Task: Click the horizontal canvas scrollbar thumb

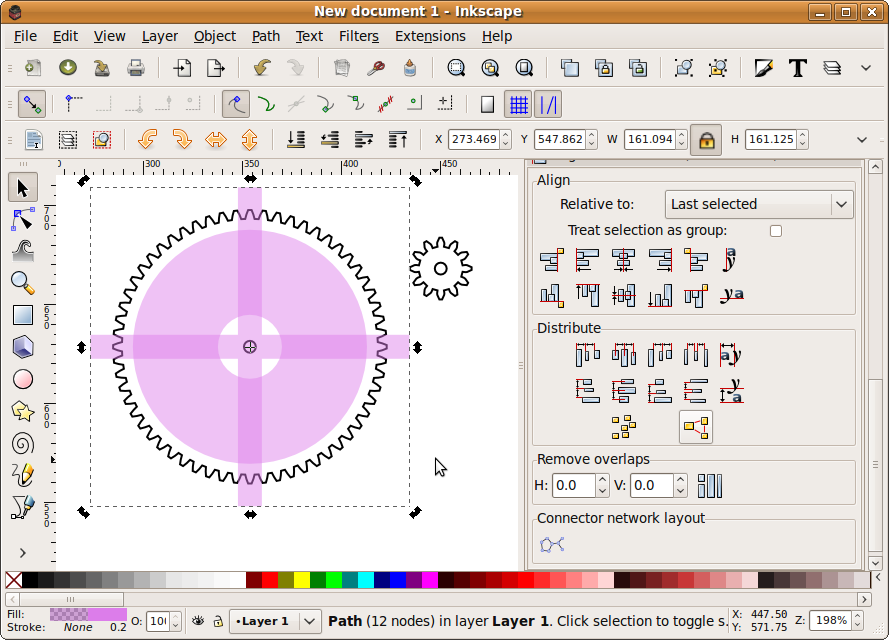Action: (x=70, y=599)
